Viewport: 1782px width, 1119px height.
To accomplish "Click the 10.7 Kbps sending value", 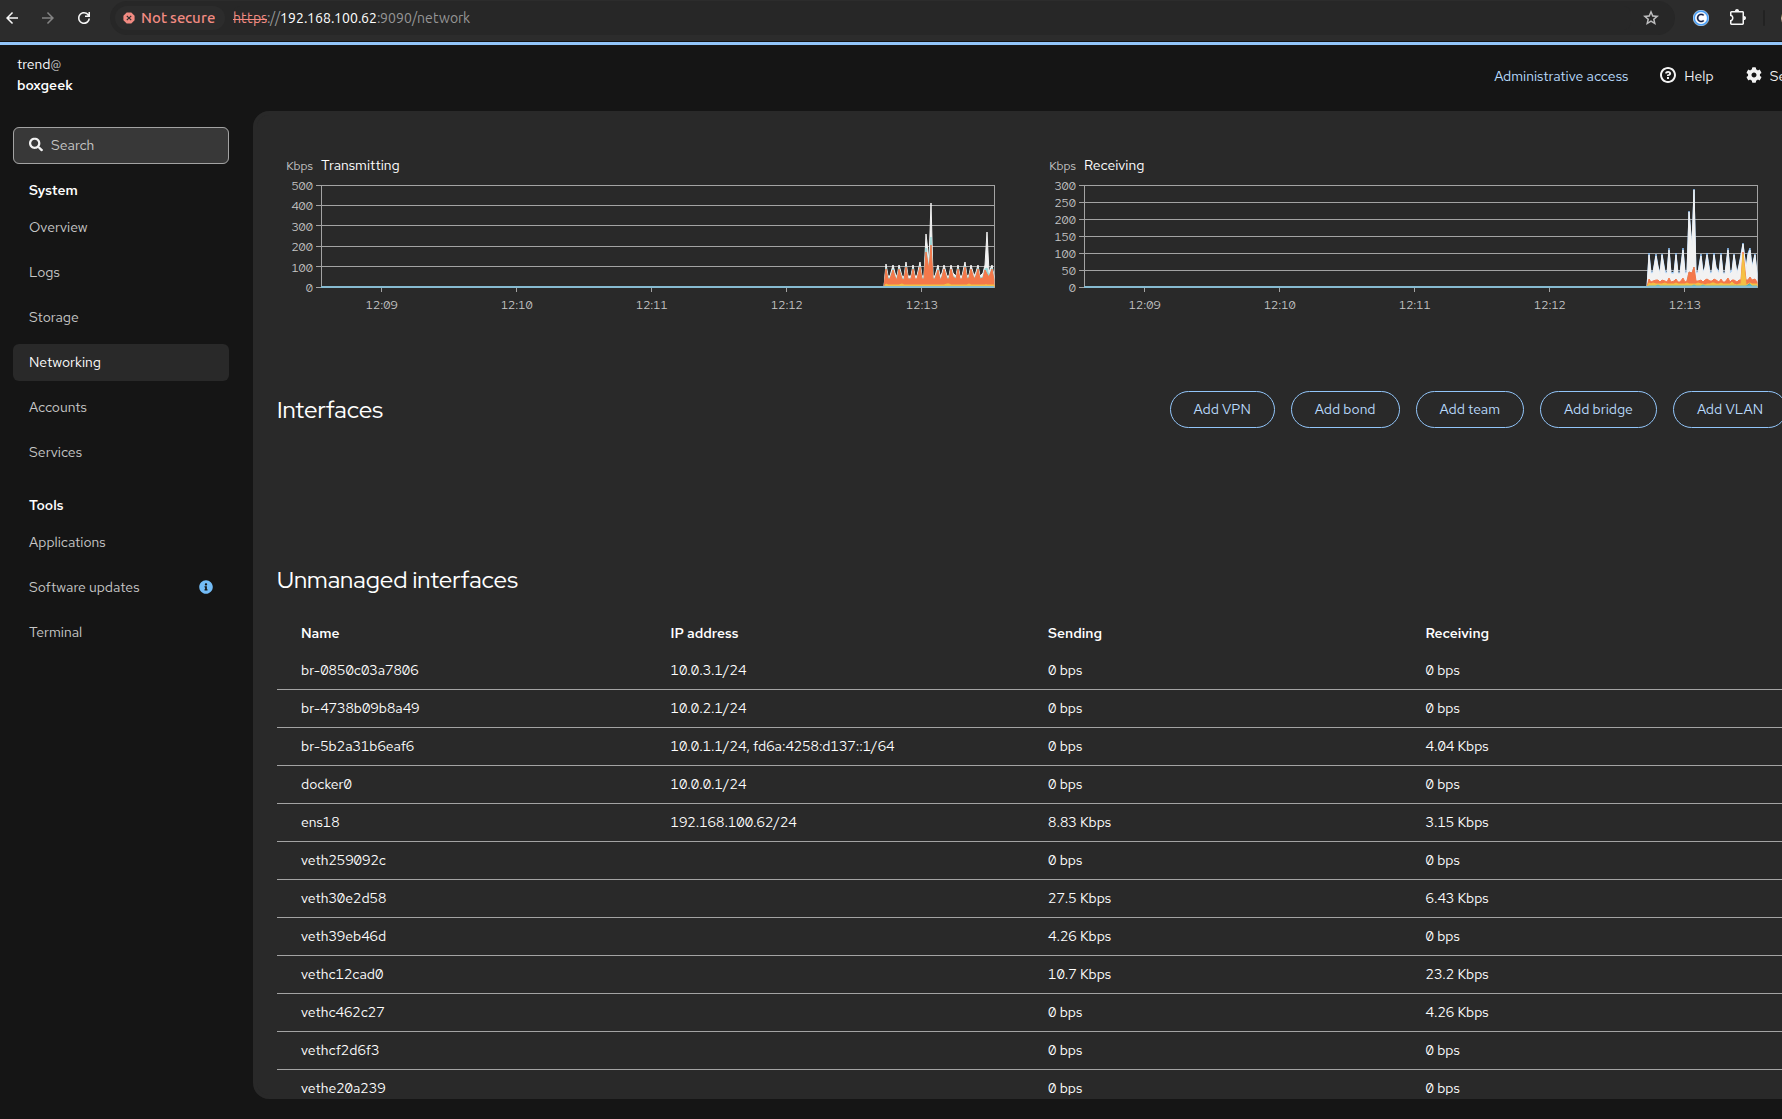I will pos(1079,974).
